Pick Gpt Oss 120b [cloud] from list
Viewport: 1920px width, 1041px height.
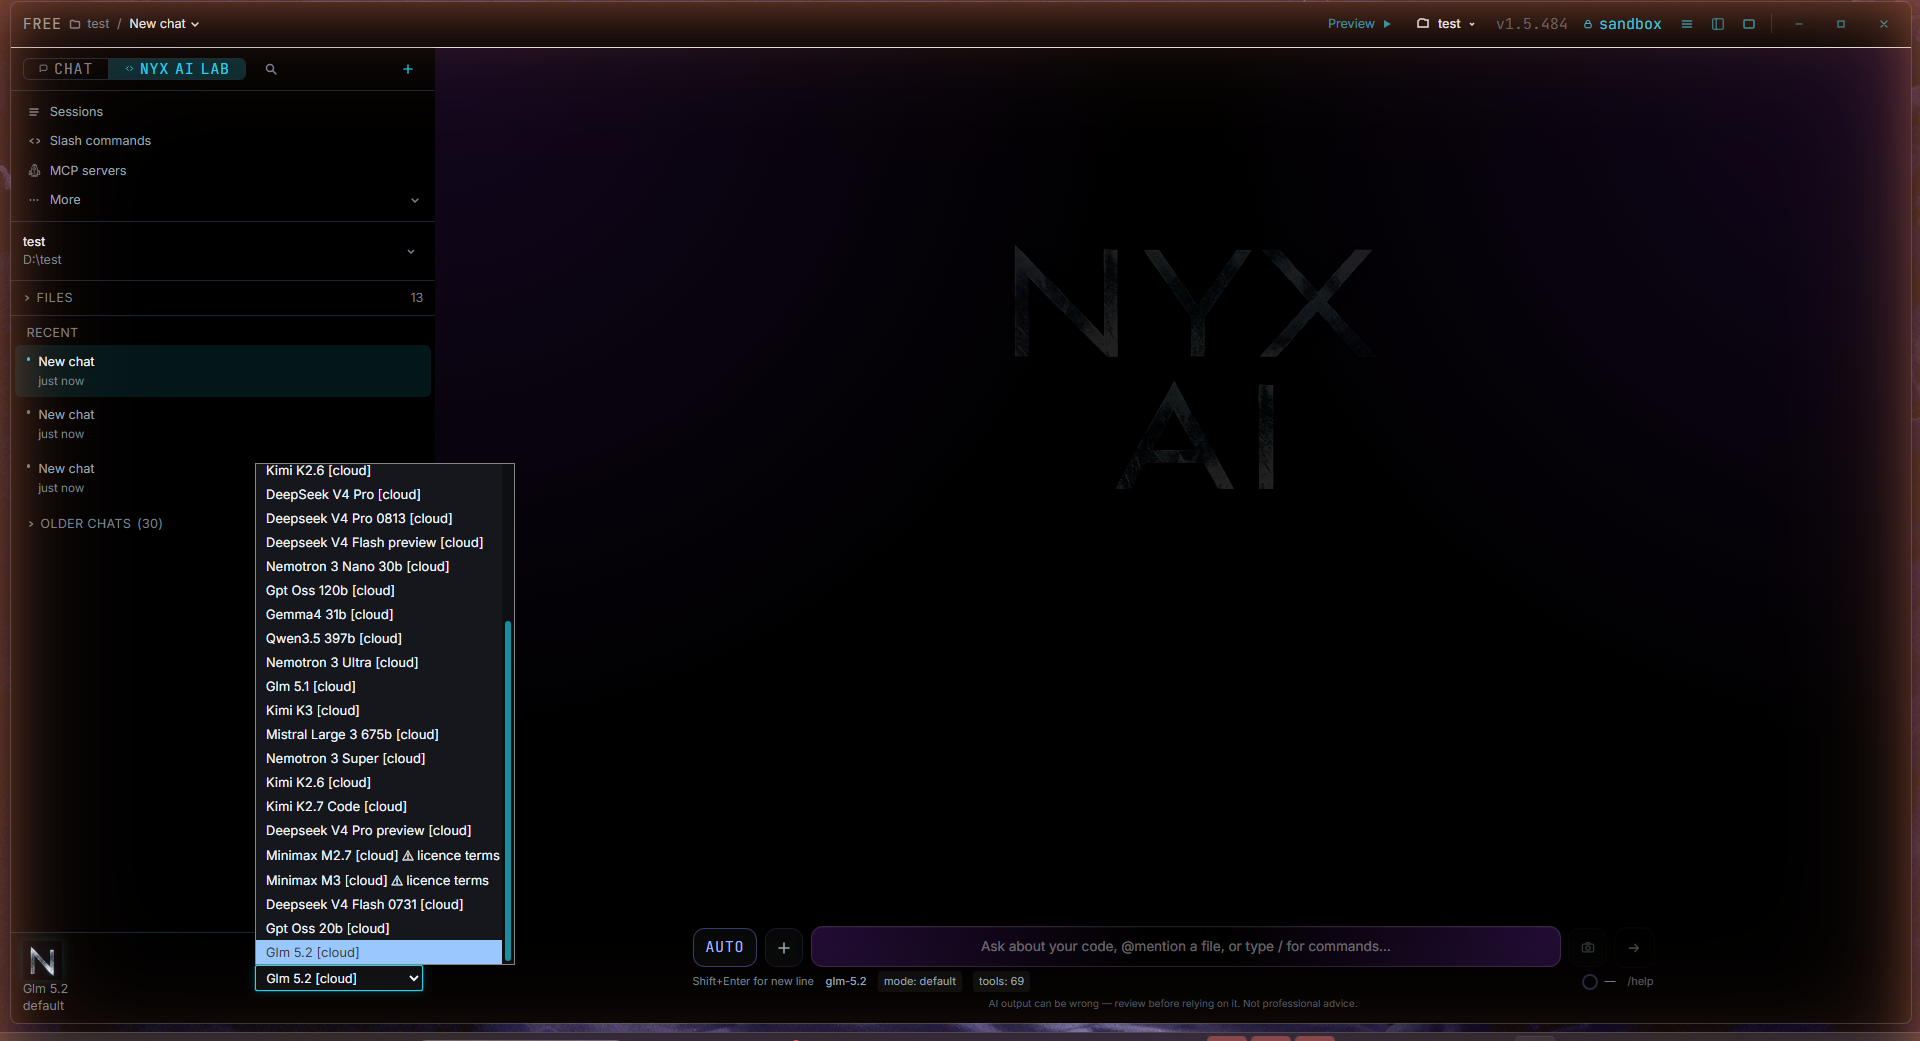tap(379, 591)
